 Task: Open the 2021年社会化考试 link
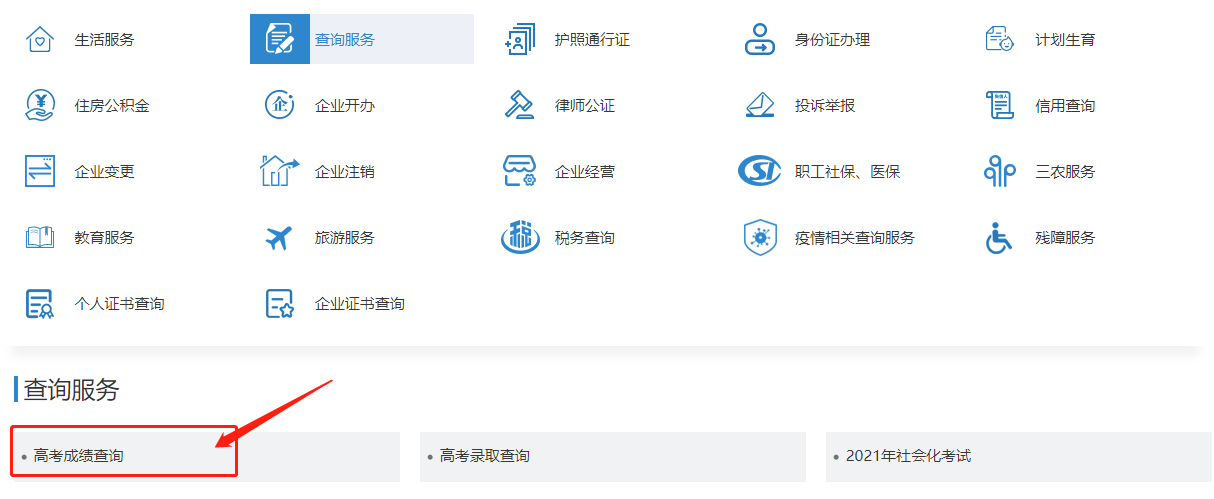[x=907, y=456]
